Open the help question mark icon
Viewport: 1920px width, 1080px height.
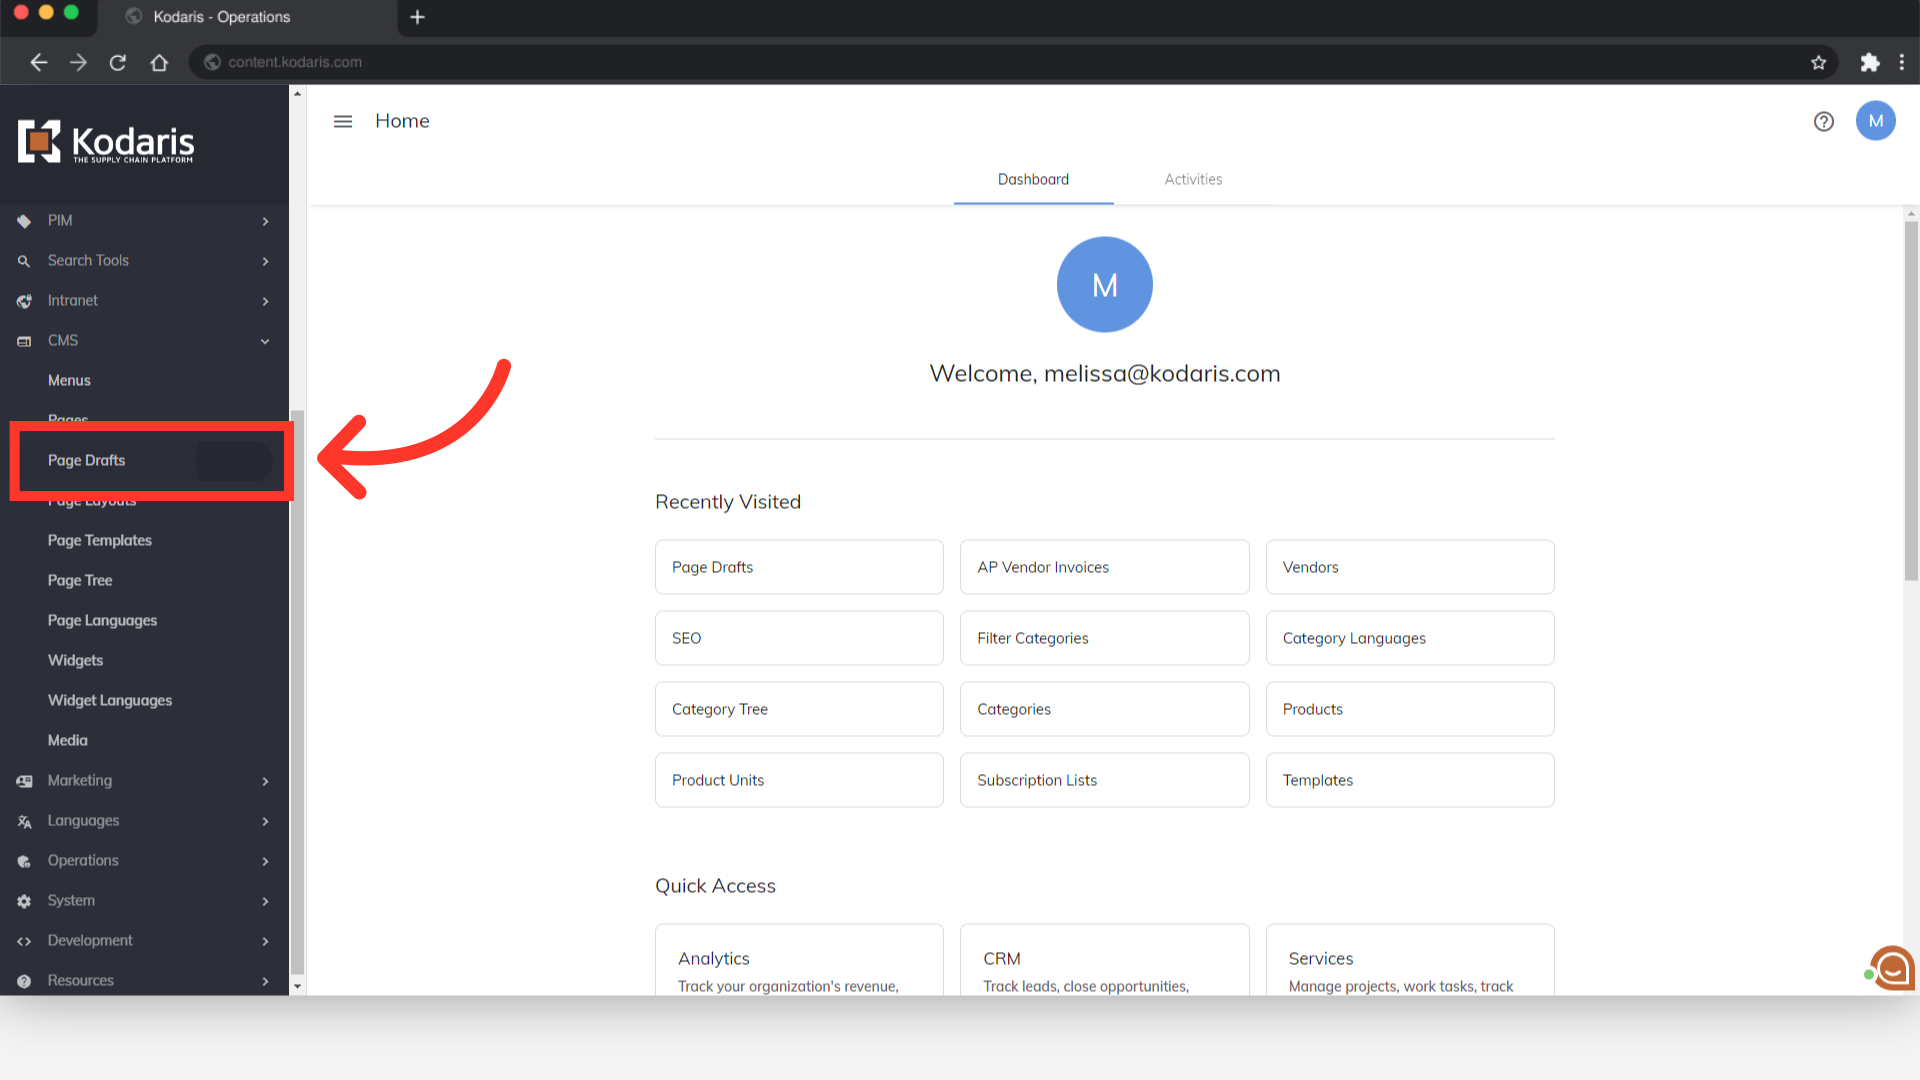tap(1824, 121)
